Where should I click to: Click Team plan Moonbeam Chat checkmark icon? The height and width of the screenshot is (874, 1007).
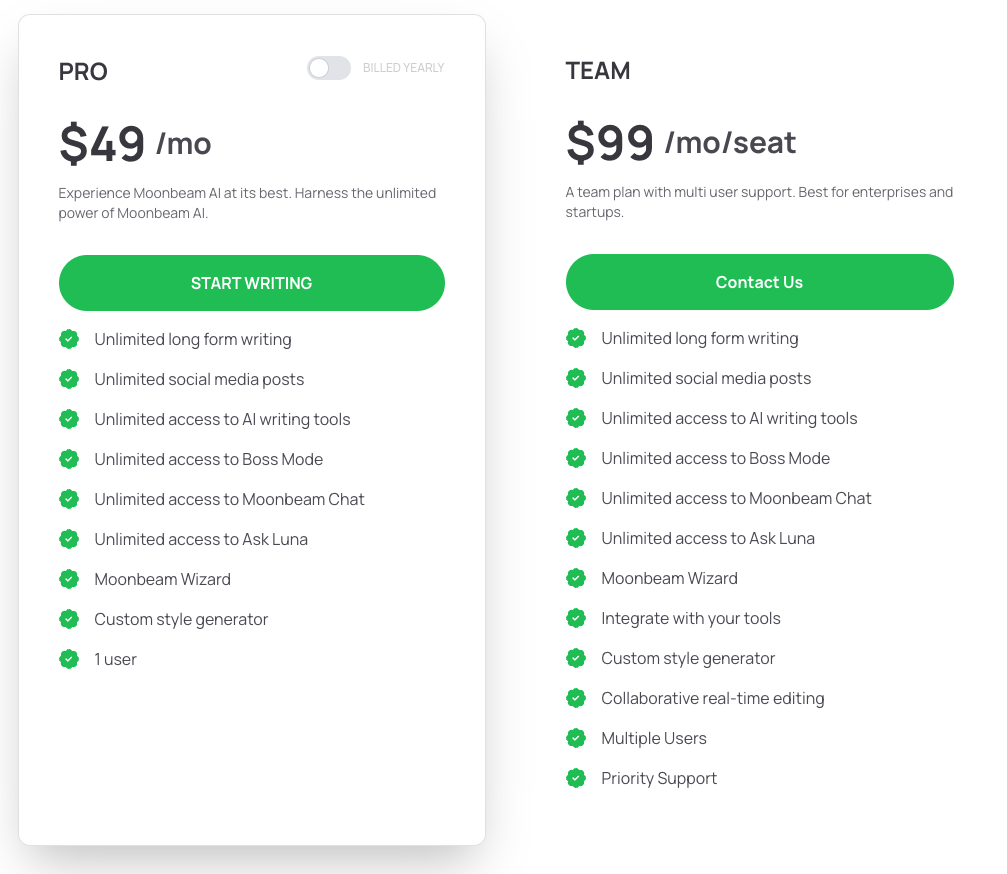576,498
